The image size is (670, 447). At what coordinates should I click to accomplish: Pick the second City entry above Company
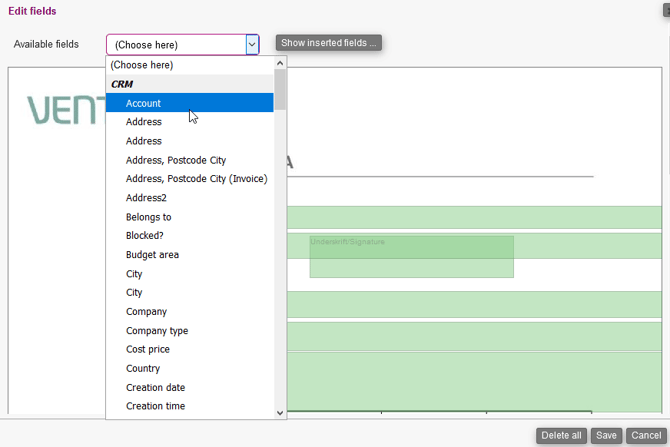pos(190,292)
